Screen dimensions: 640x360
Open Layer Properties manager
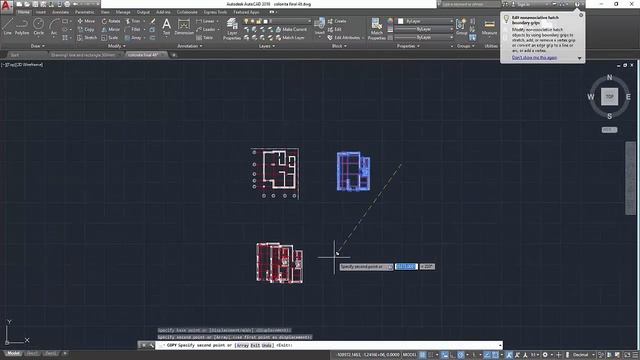[x=232, y=29]
